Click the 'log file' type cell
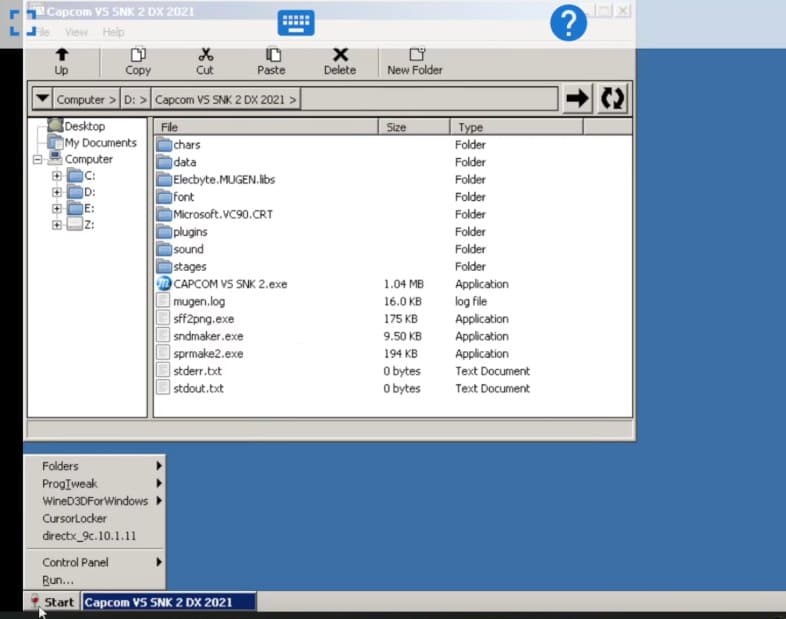Image resolution: width=786 pixels, height=619 pixels. (471, 301)
